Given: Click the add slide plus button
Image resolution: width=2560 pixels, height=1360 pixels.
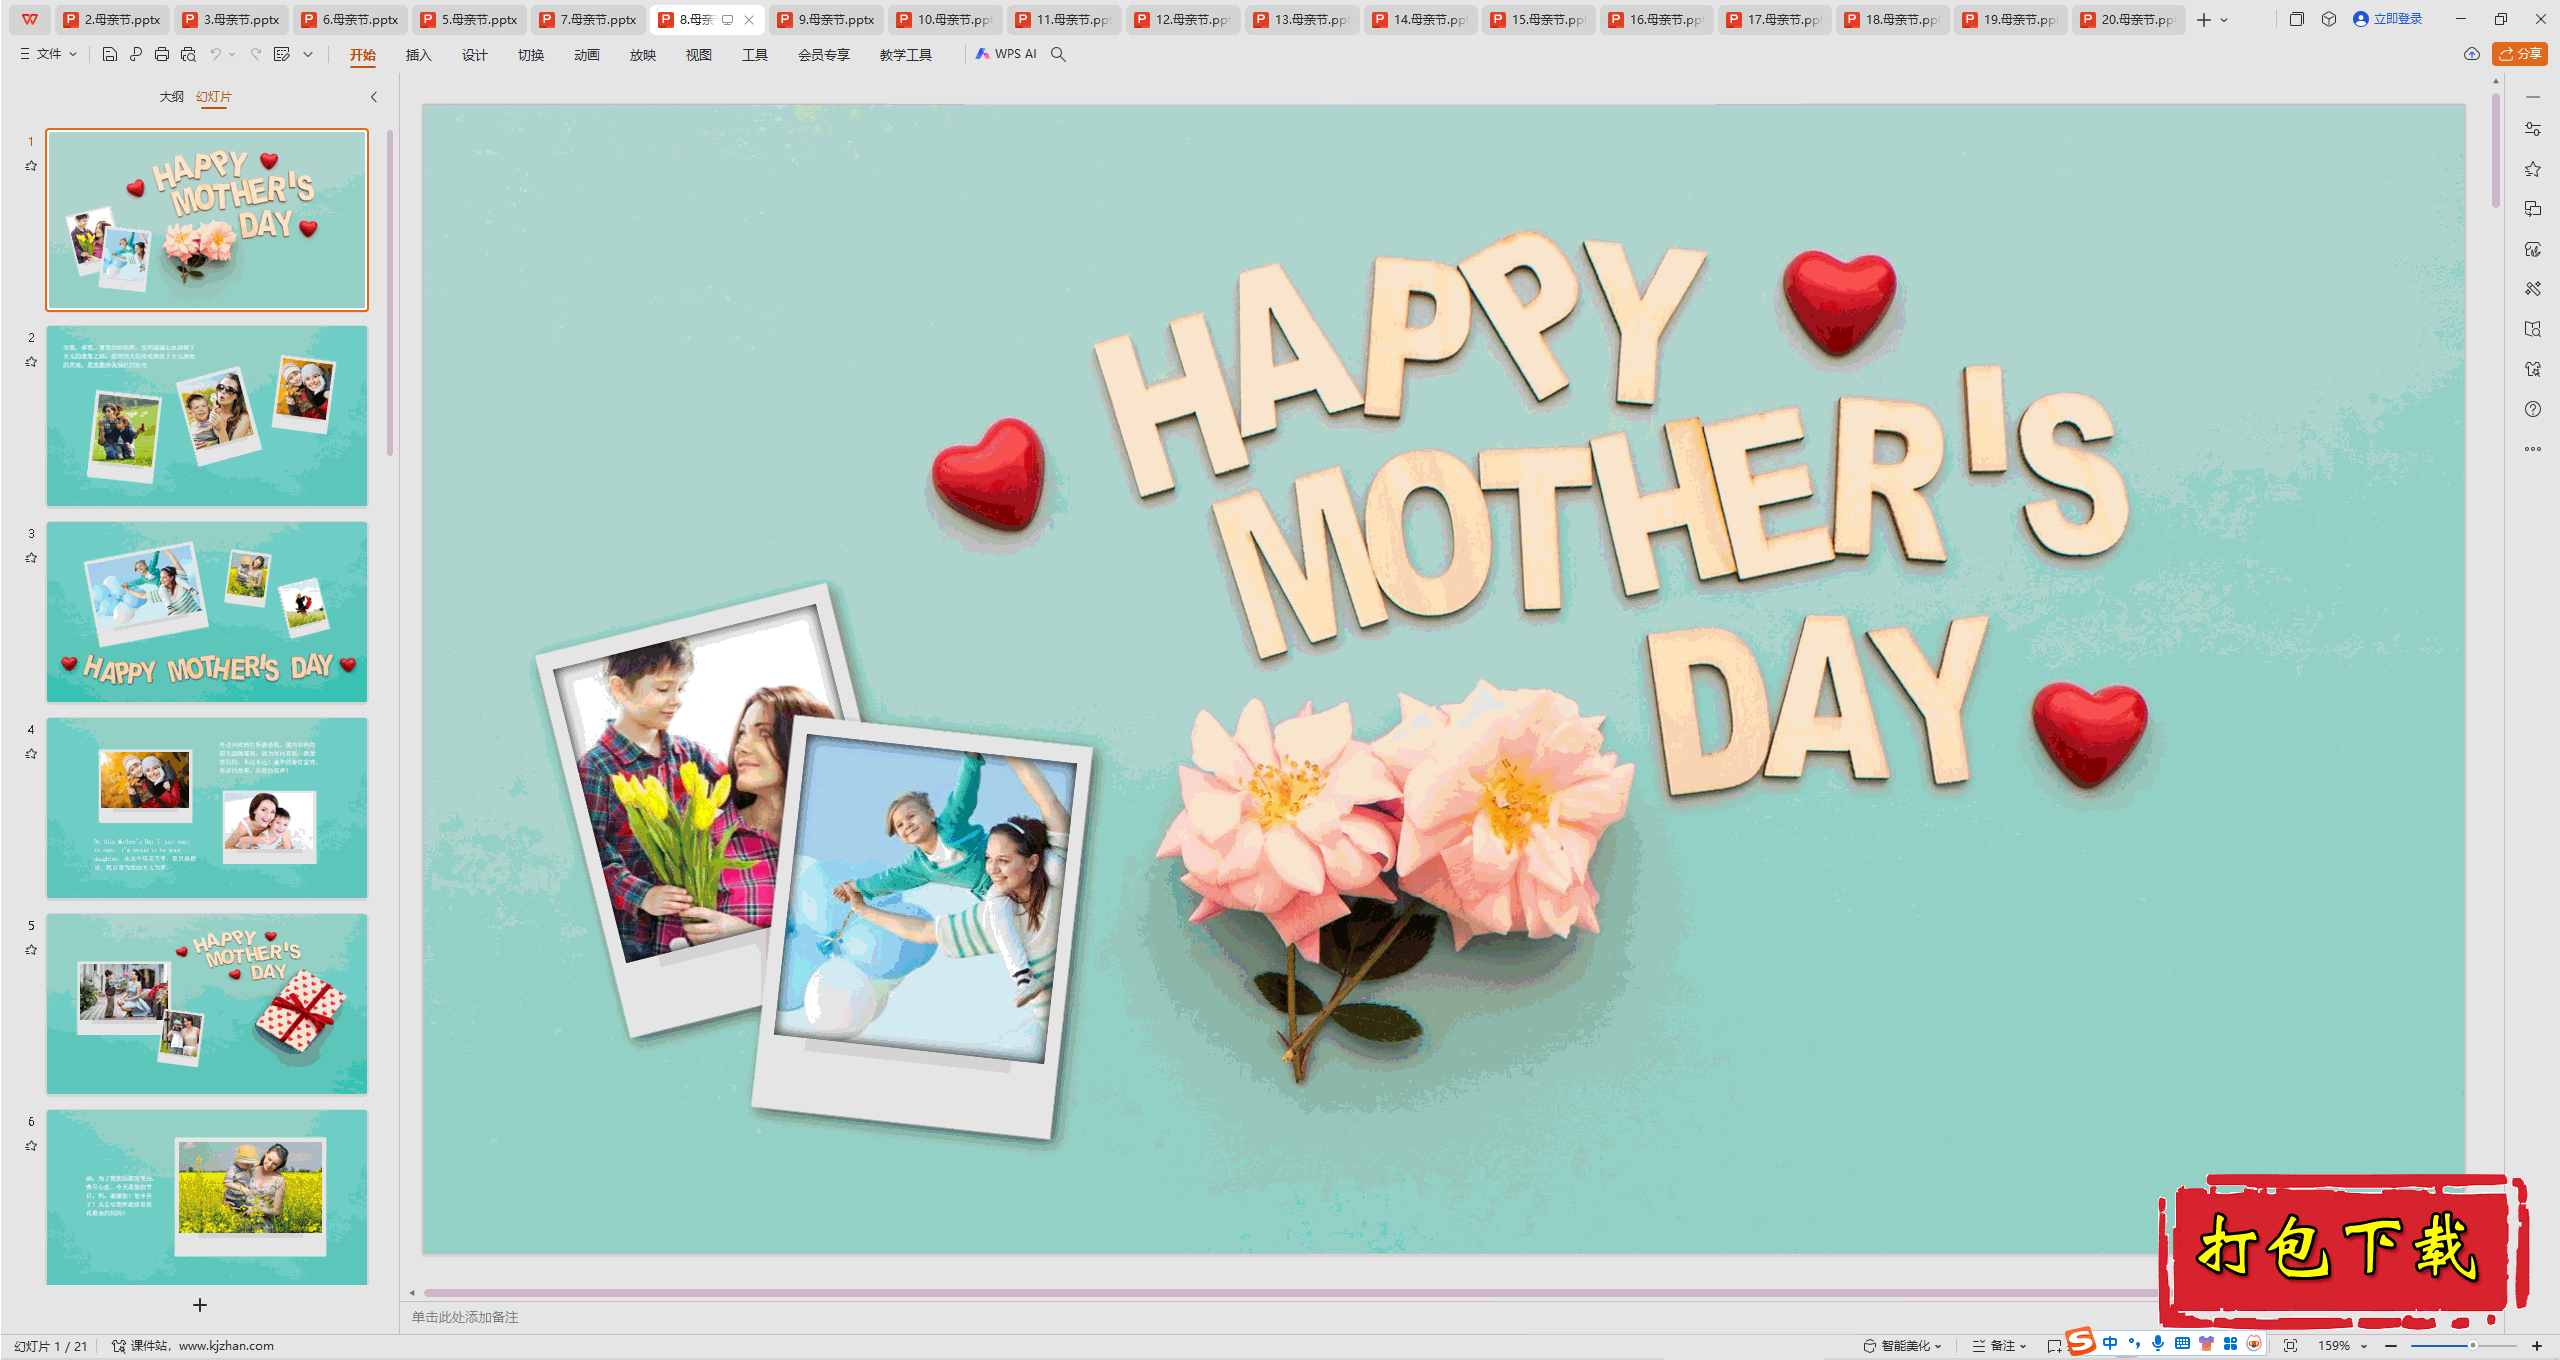Looking at the screenshot, I should pyautogui.click(x=200, y=1305).
